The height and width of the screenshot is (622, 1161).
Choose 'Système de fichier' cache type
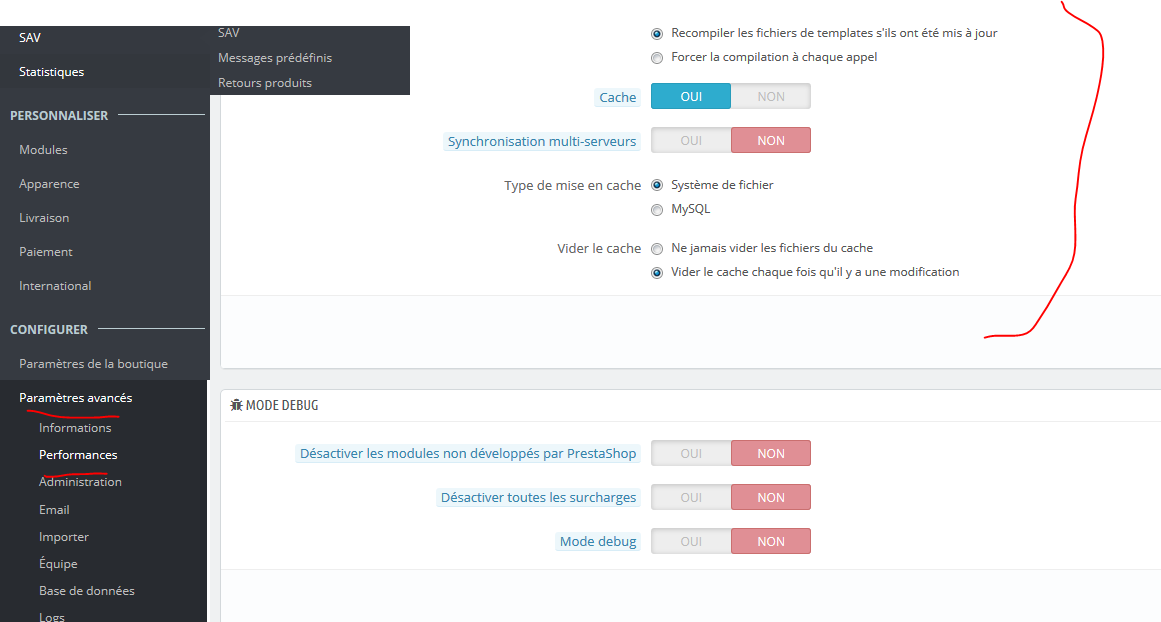coord(657,185)
